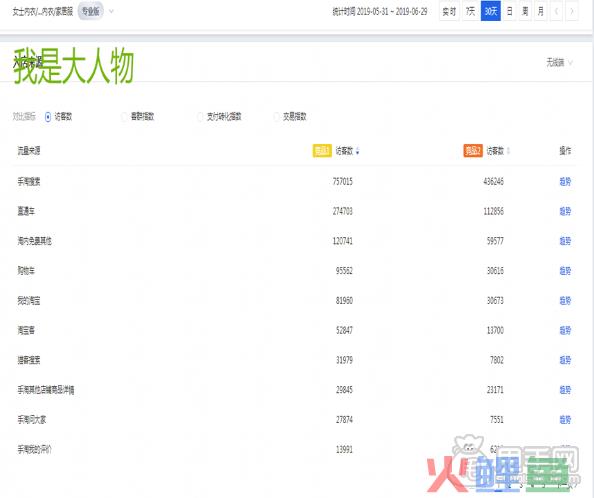594x498 pixels.
Task: Open the 无线端 terminal dropdown
Action: [560, 62]
